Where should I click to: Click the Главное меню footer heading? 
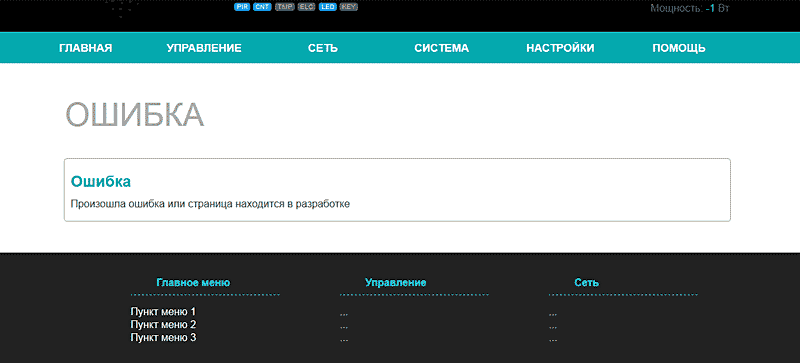193,282
